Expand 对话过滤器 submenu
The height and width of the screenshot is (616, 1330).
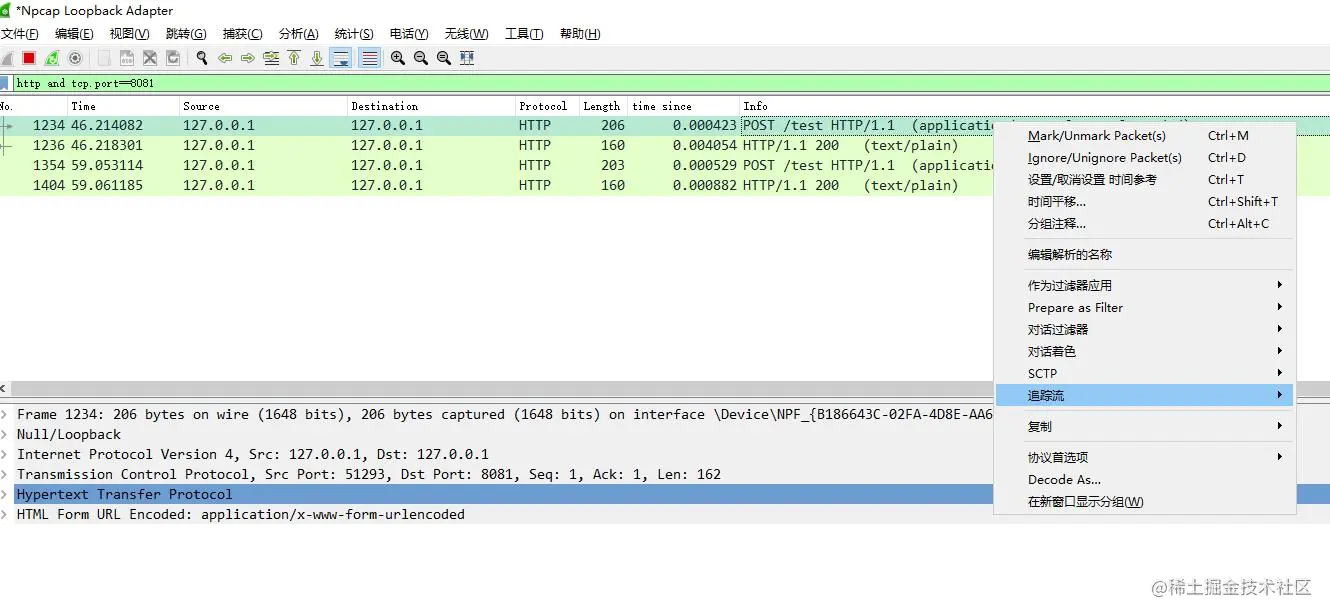tap(1144, 330)
